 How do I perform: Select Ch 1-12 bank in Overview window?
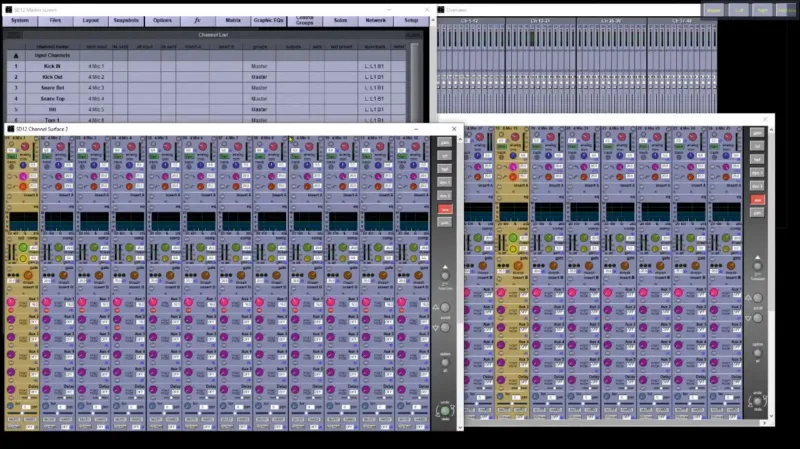pyautogui.click(x=470, y=21)
